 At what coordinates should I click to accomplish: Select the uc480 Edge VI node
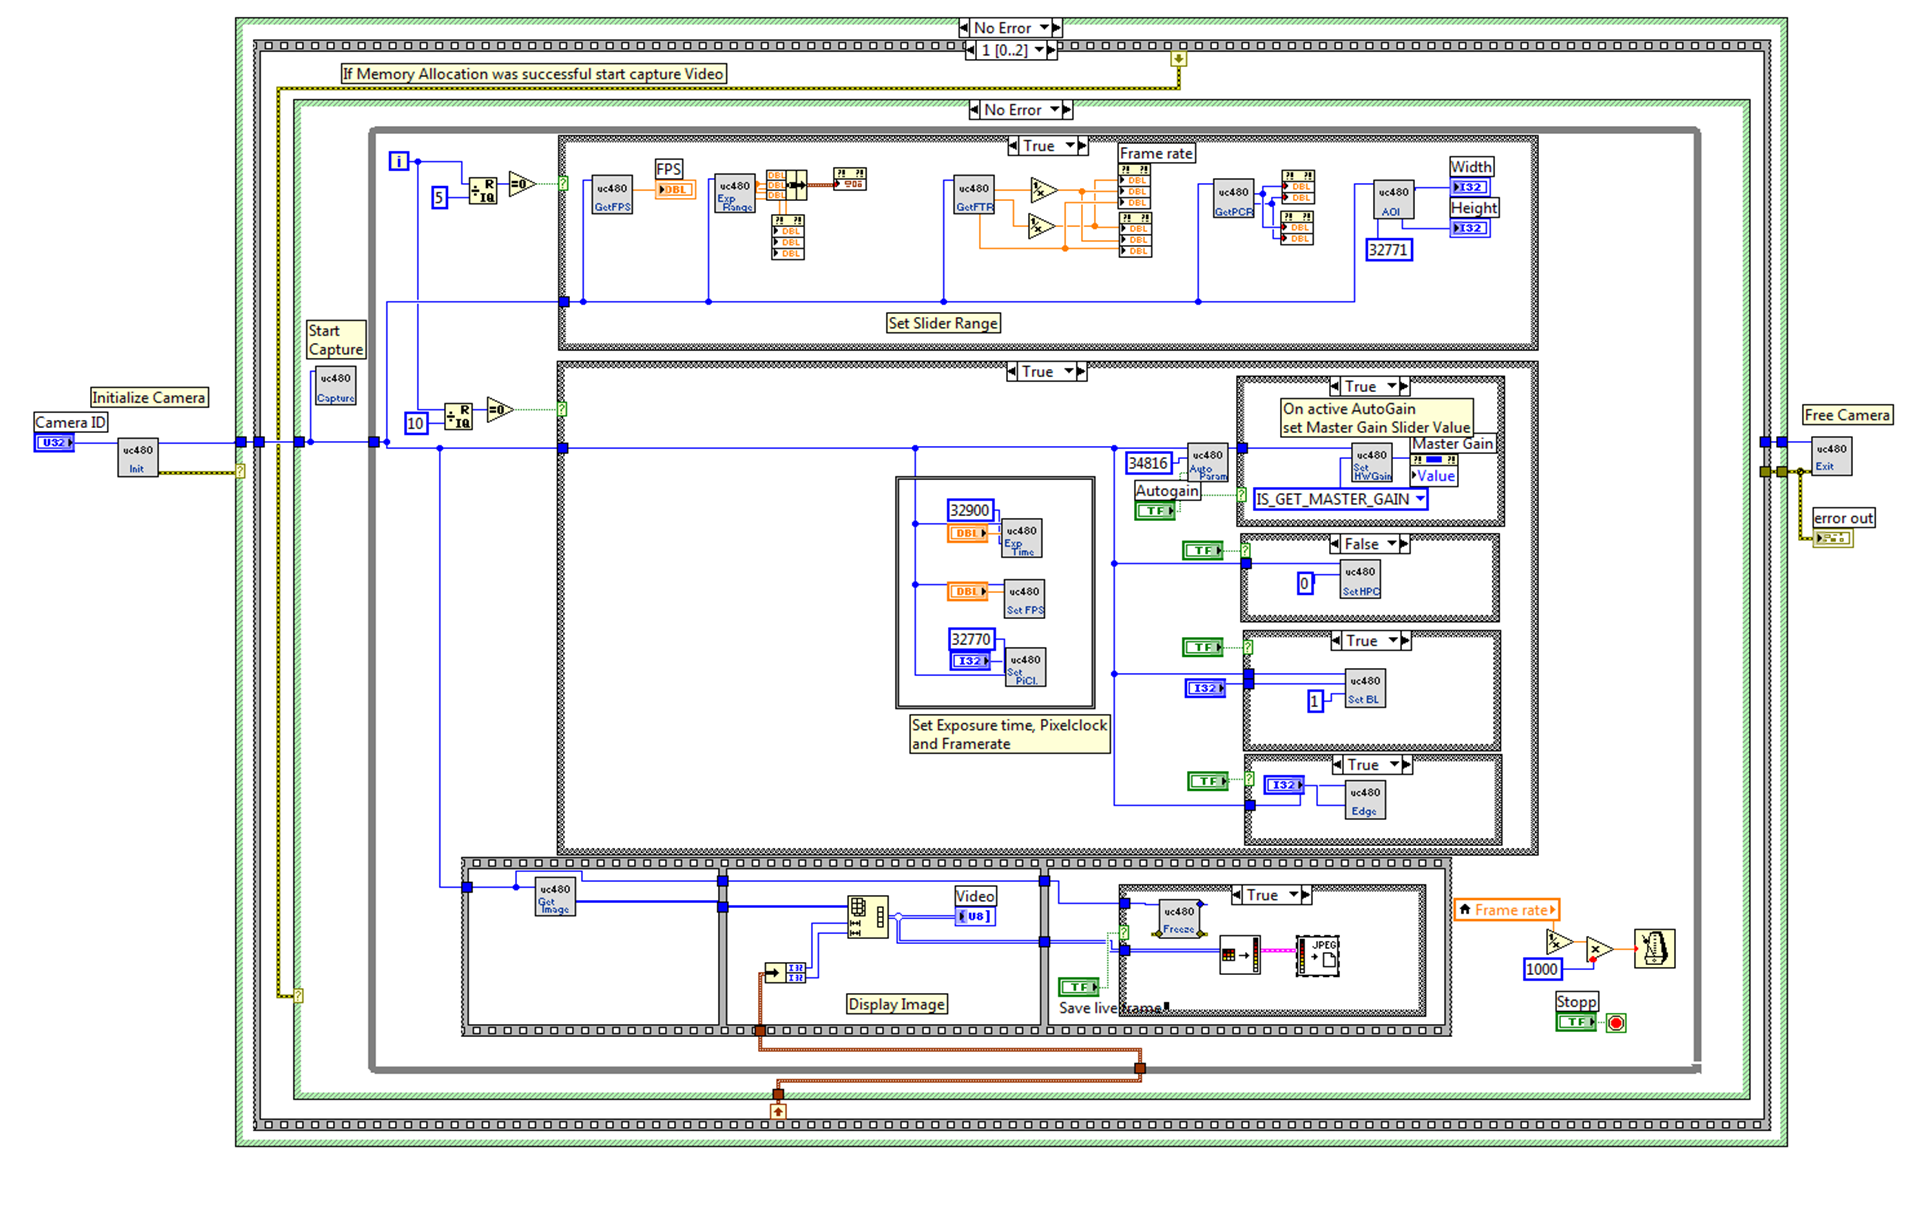pos(1365,800)
